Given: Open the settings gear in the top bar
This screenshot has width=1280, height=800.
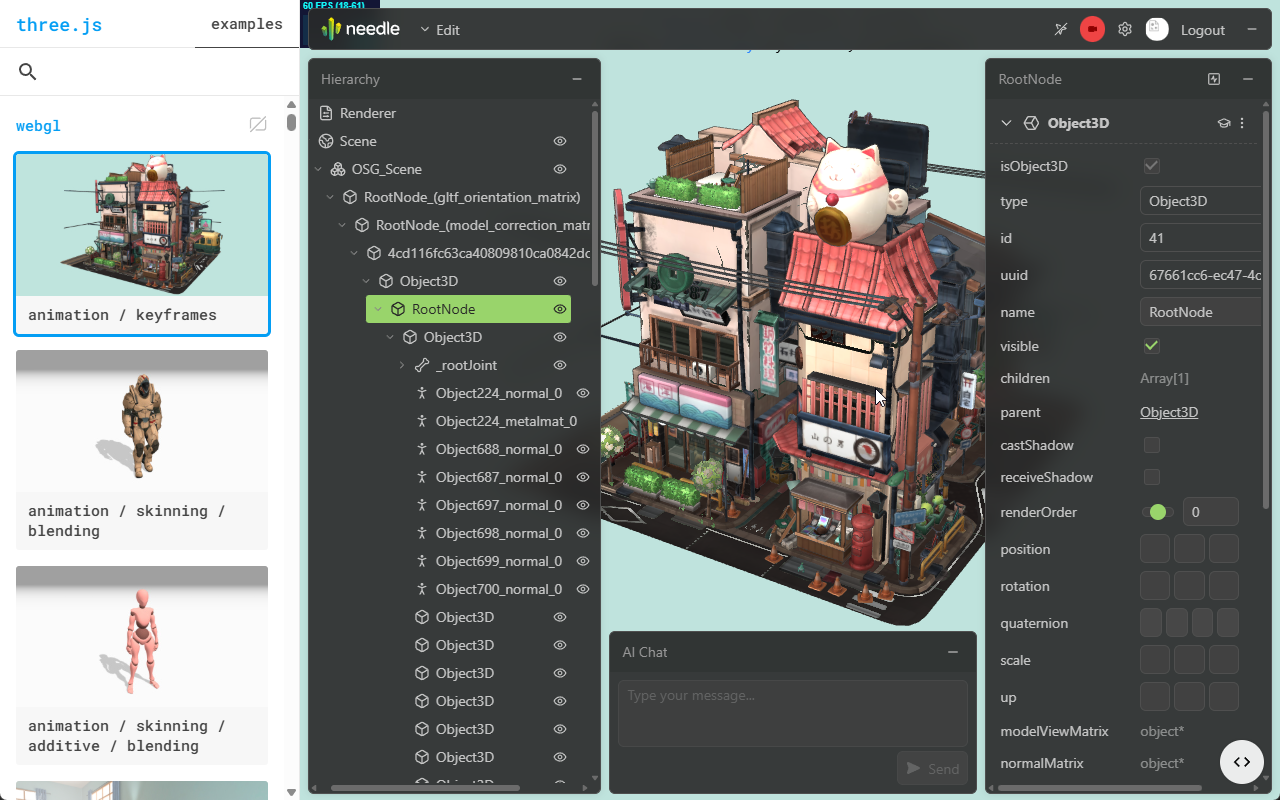Looking at the screenshot, I should pos(1124,29).
